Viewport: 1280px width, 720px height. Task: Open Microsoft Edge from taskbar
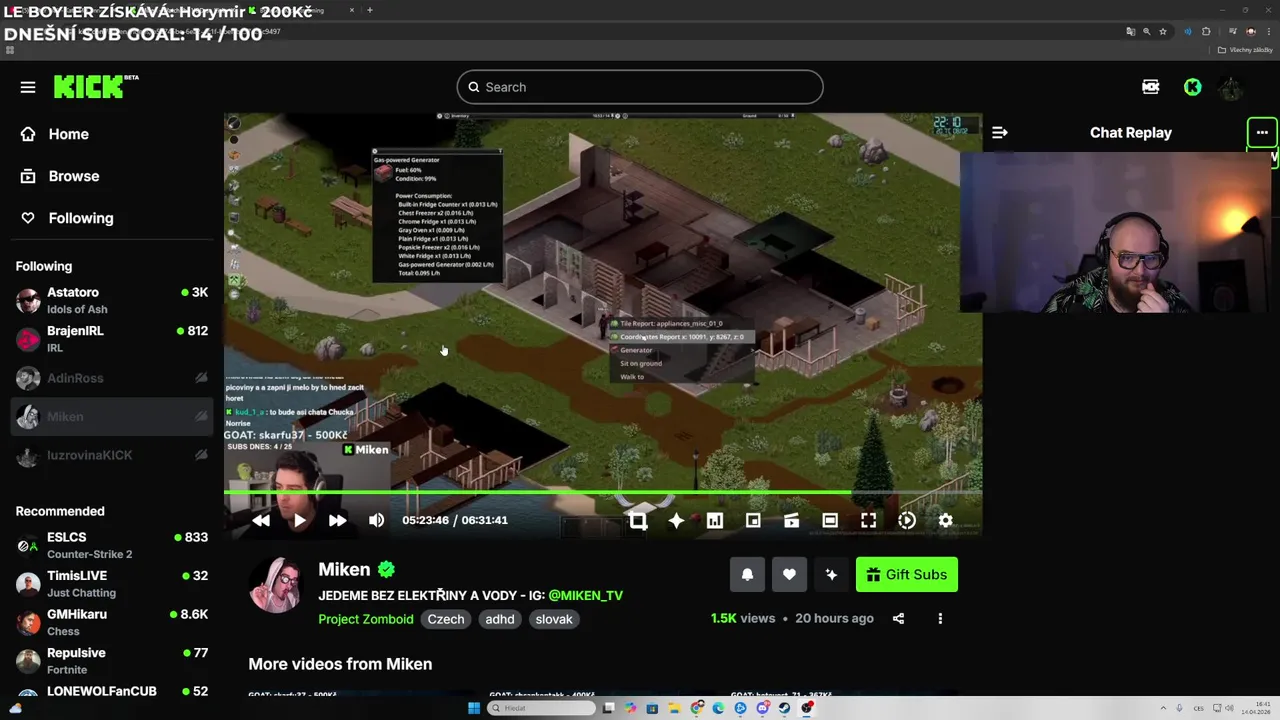718,708
